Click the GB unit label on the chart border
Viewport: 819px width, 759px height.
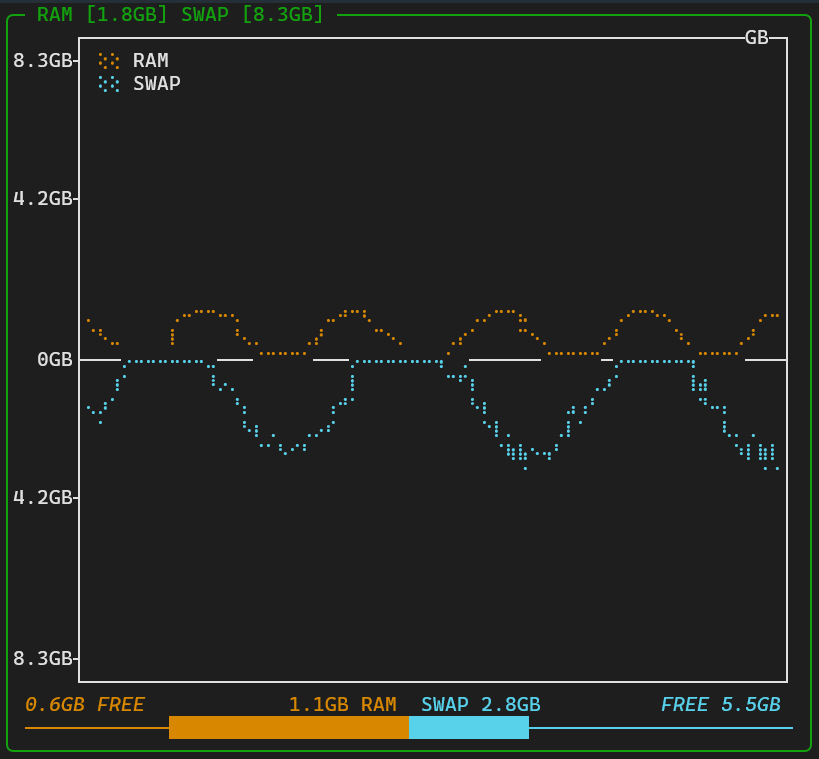point(756,38)
